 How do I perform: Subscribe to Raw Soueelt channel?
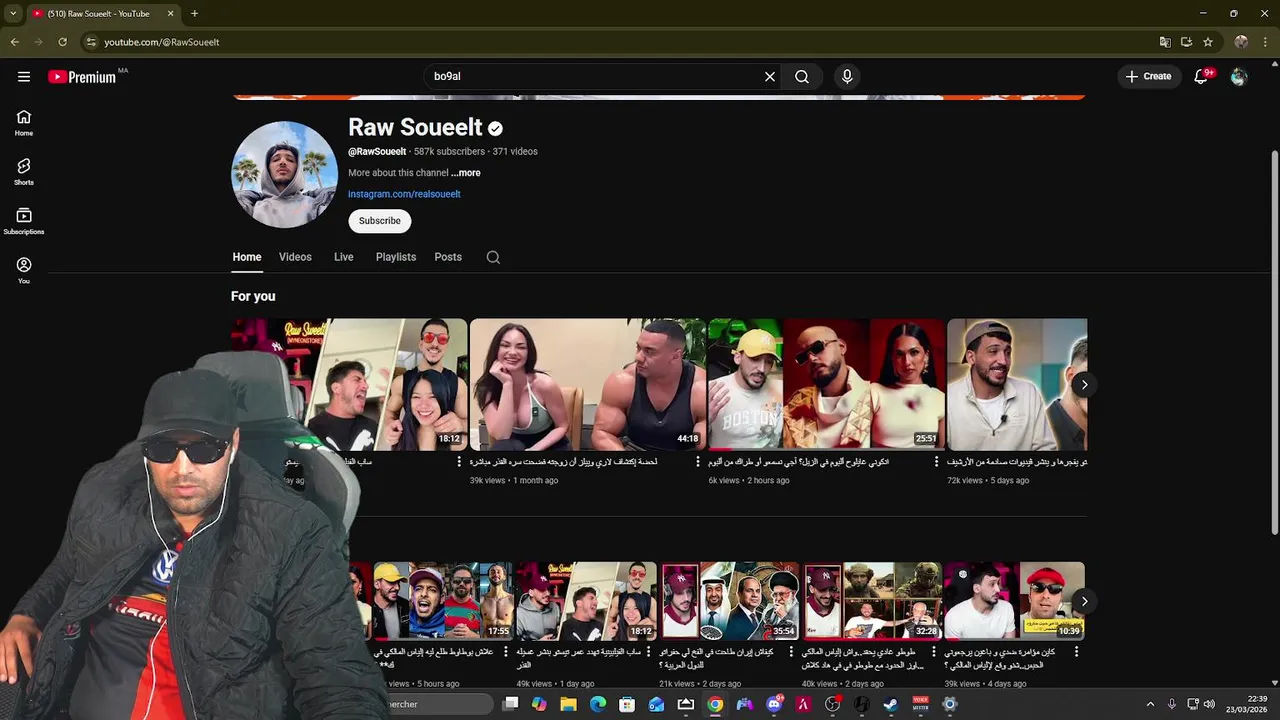(380, 221)
